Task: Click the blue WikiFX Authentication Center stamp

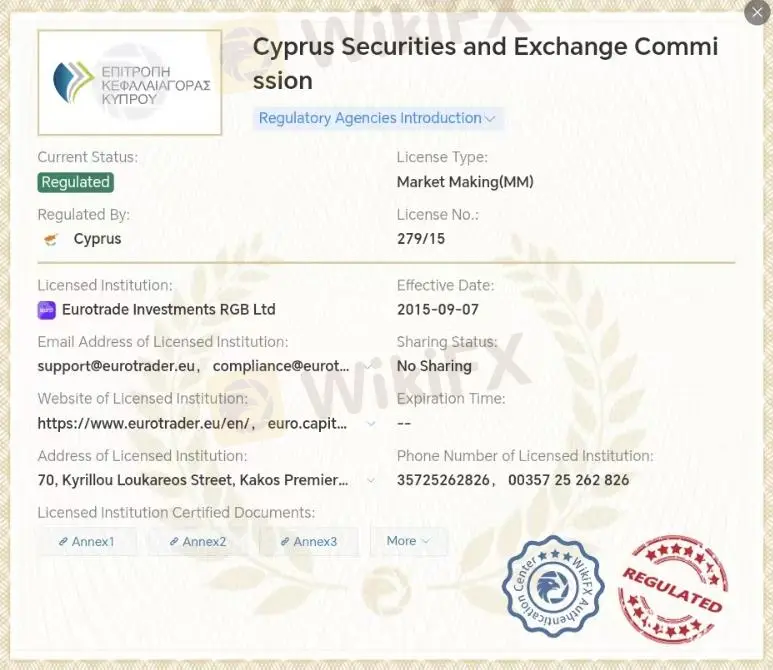Action: point(553,587)
